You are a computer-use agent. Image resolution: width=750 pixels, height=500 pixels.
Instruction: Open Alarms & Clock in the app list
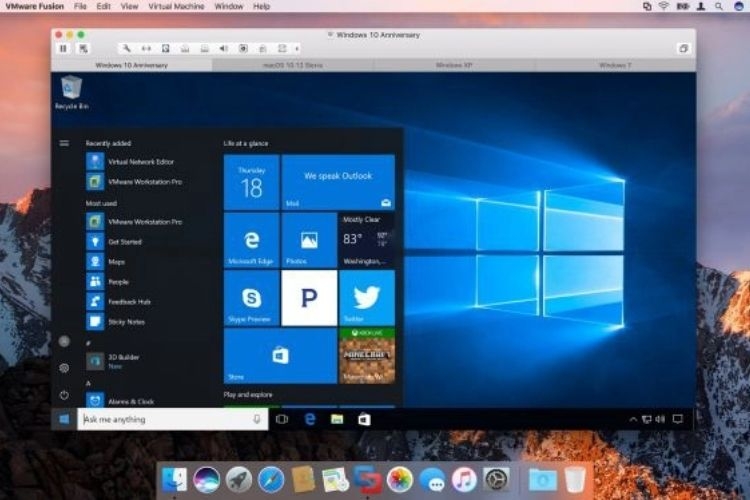pos(121,401)
